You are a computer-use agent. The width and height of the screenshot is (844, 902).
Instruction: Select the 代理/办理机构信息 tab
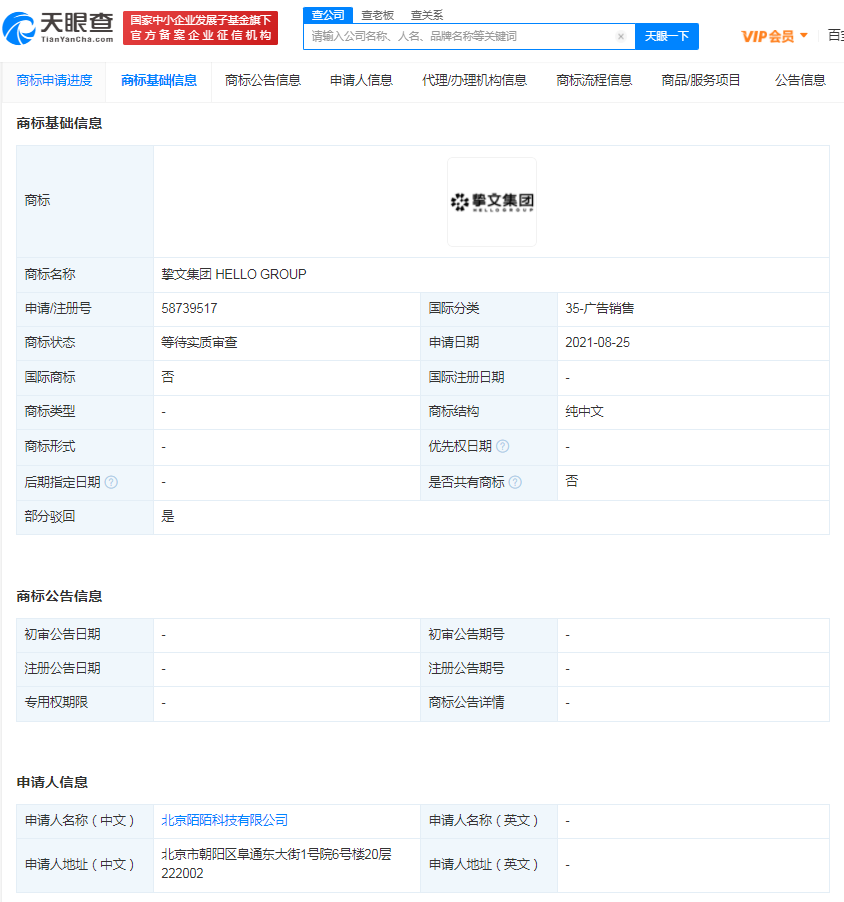point(475,81)
